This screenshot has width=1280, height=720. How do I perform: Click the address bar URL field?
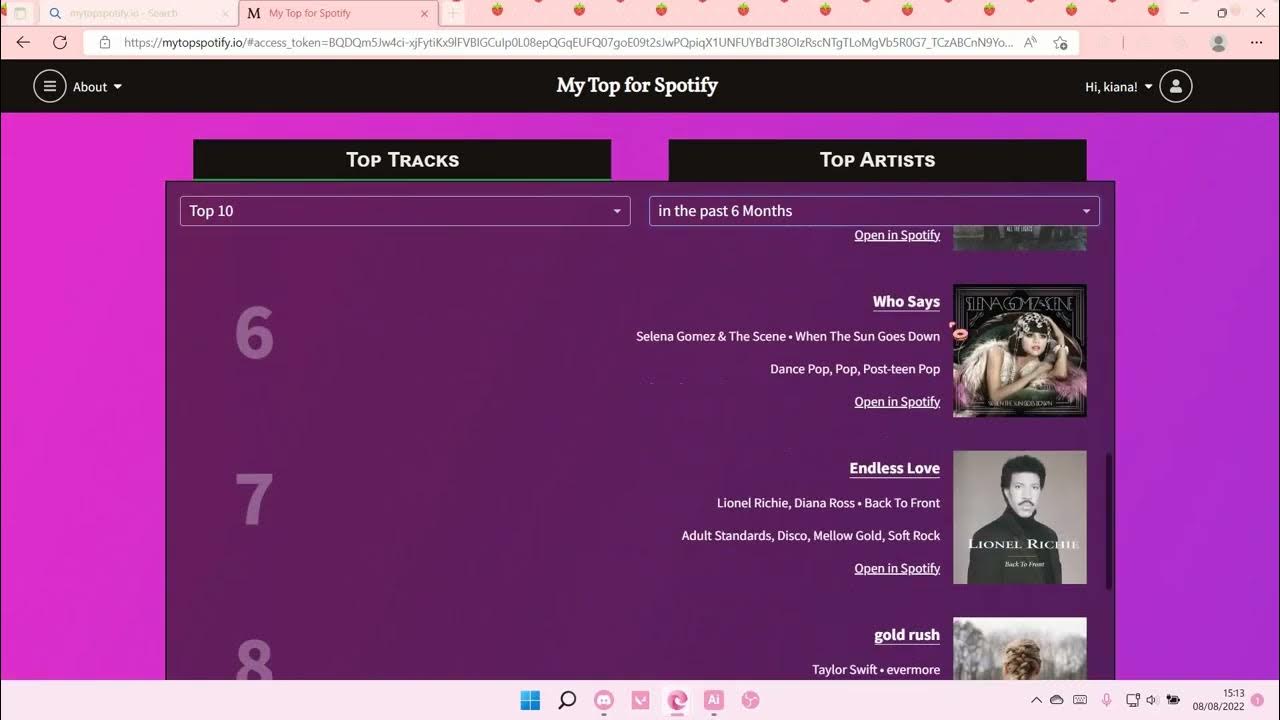(568, 43)
